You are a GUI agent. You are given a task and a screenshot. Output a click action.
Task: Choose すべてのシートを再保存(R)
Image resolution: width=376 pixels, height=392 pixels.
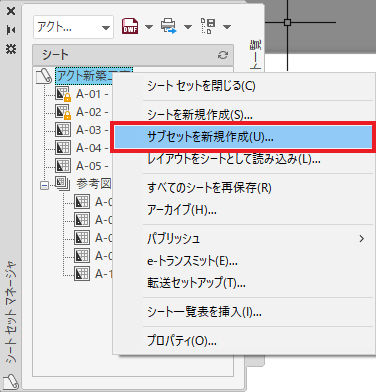244,188
